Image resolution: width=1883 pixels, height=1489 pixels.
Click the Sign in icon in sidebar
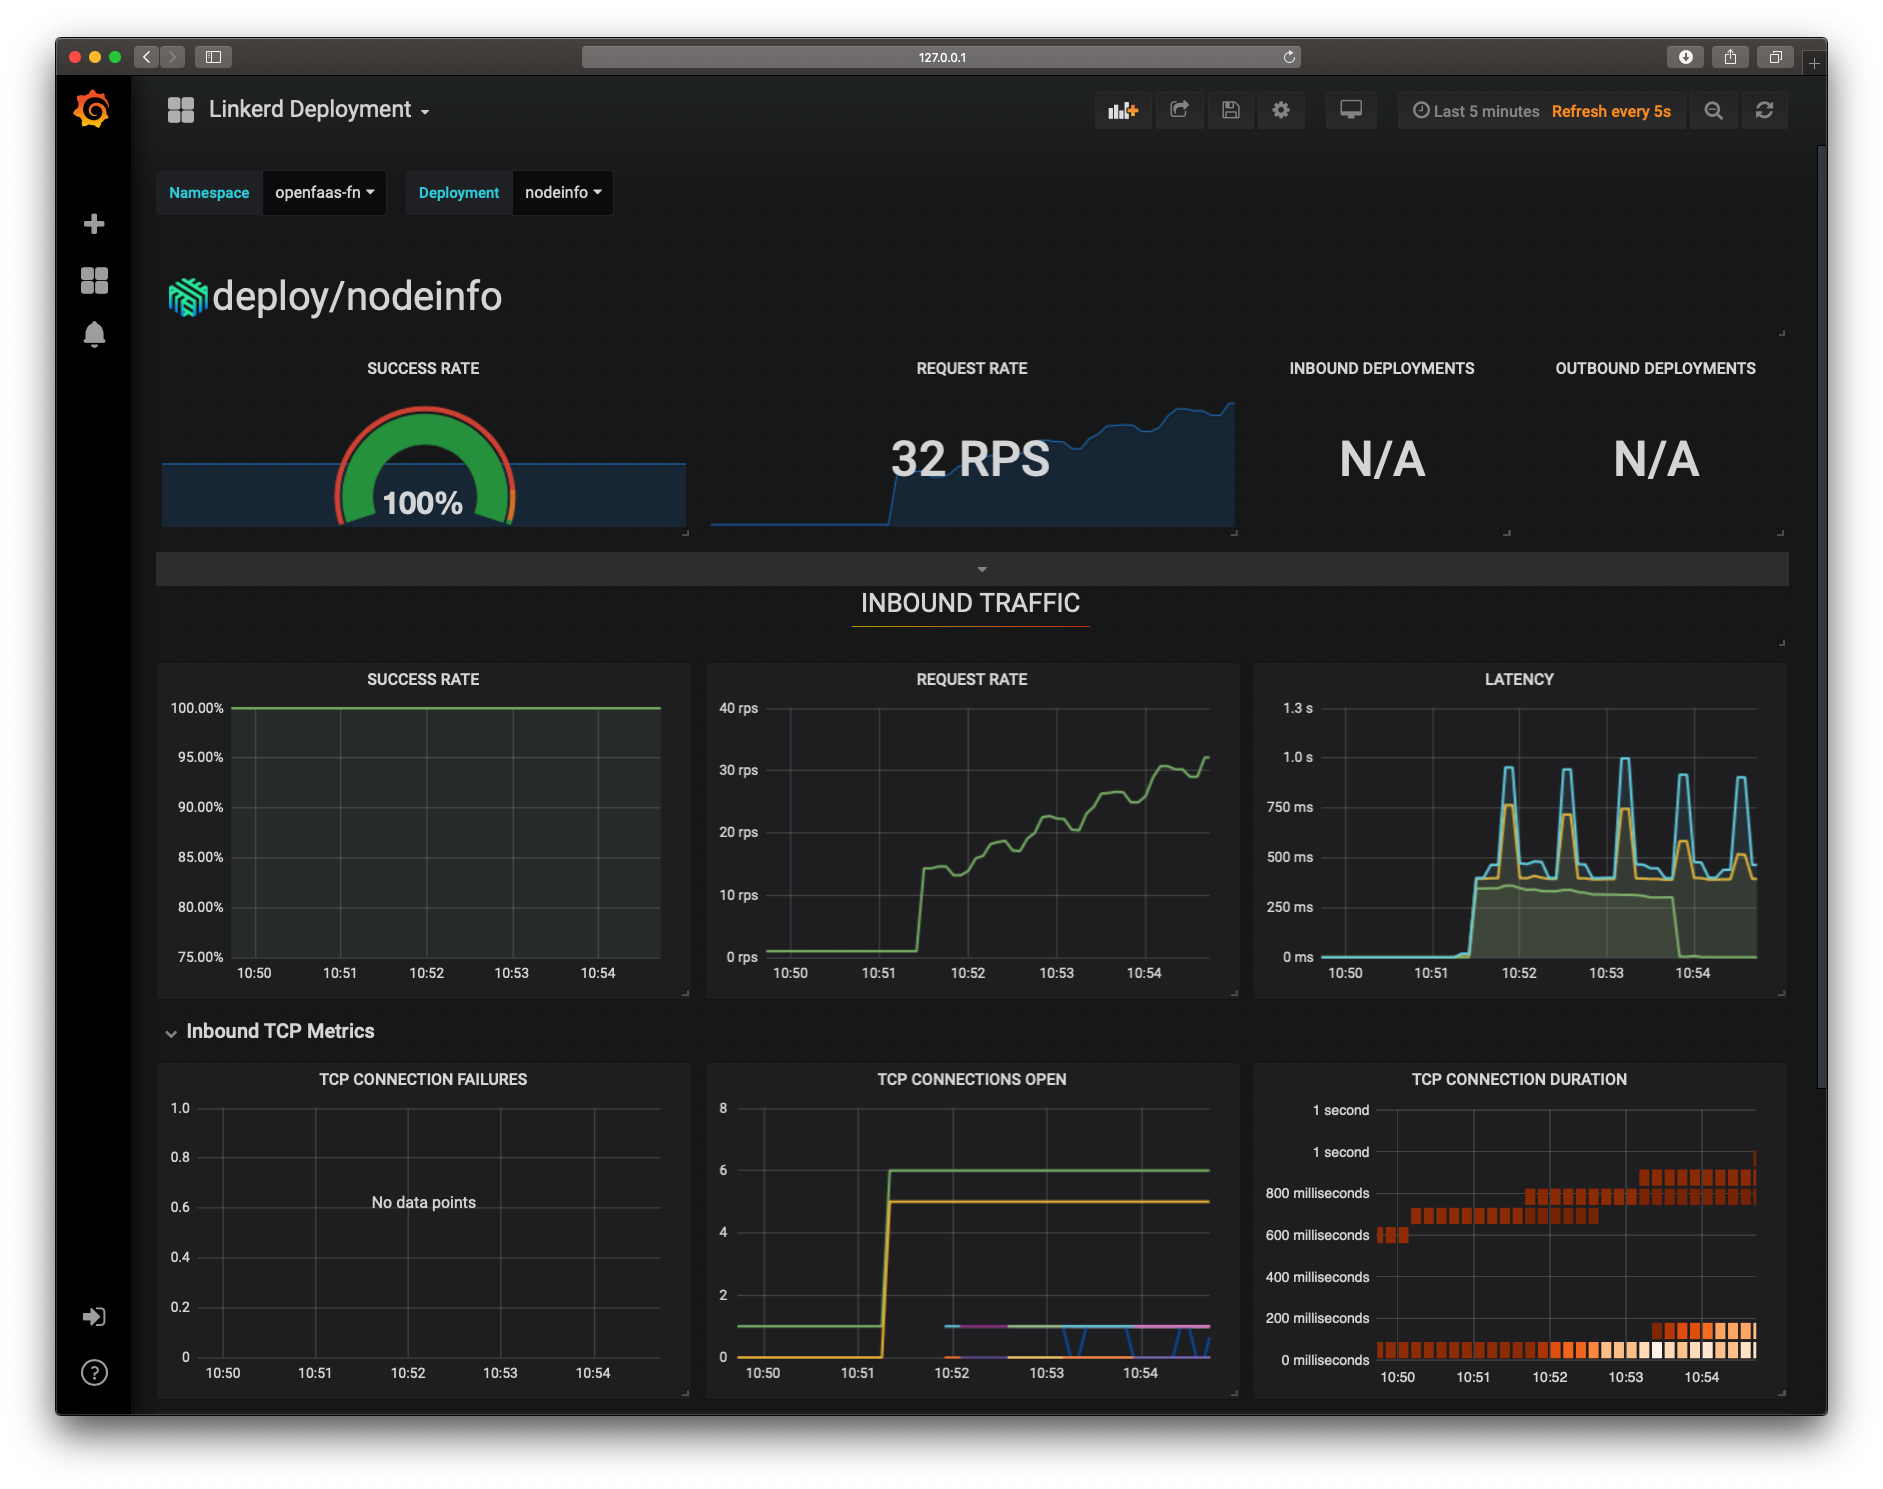pos(94,1317)
